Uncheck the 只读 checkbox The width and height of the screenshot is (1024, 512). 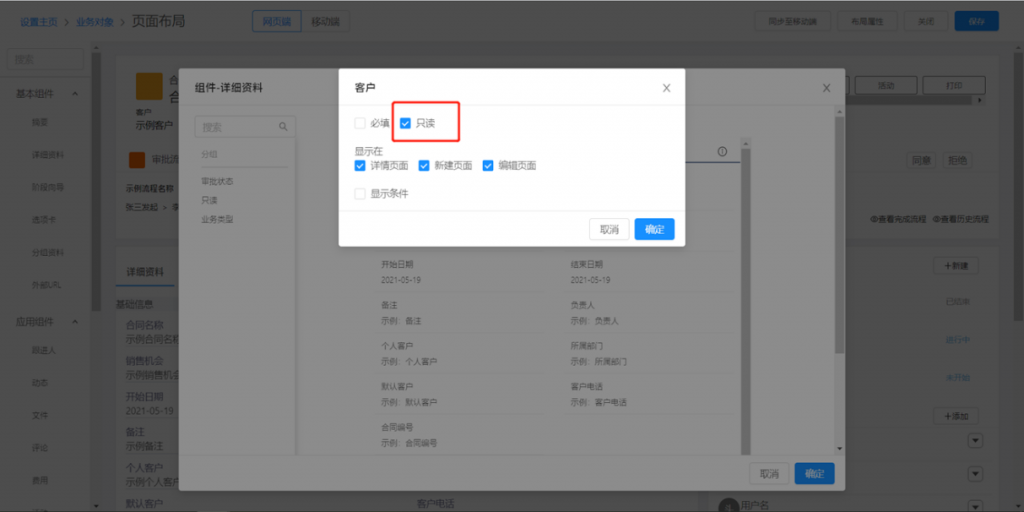(405, 123)
